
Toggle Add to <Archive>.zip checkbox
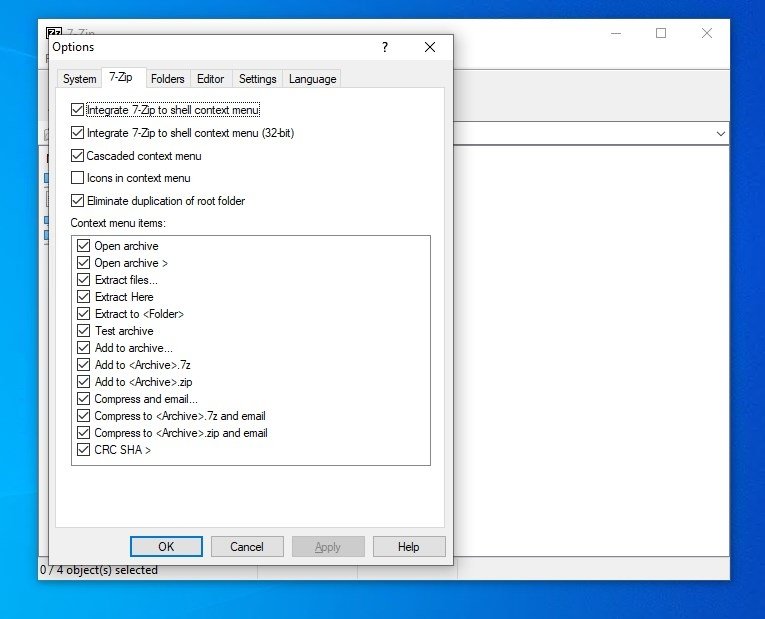click(83, 381)
